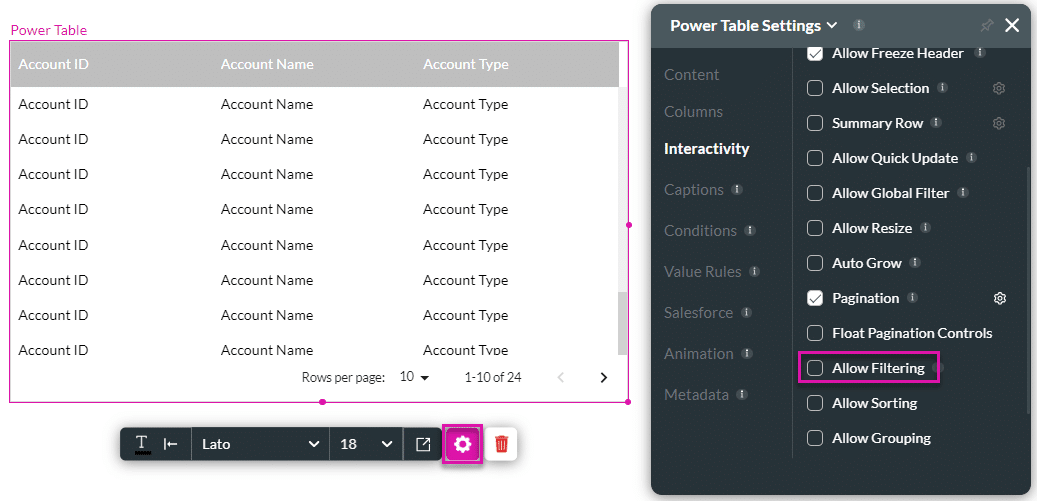Enable Allow Quick Update checkbox
The height and width of the screenshot is (501, 1037).
click(815, 158)
